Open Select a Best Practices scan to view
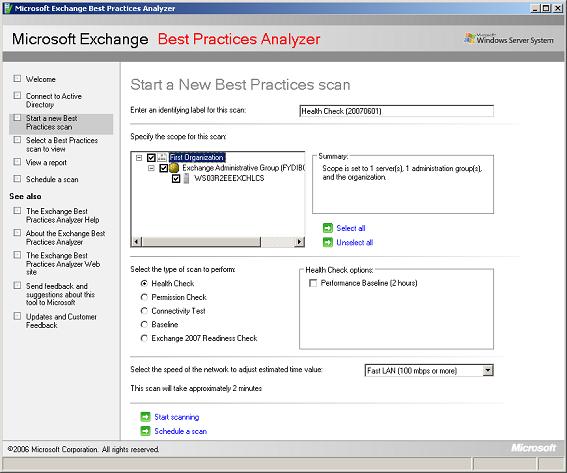This screenshot has width=567, height=473. coord(61,144)
